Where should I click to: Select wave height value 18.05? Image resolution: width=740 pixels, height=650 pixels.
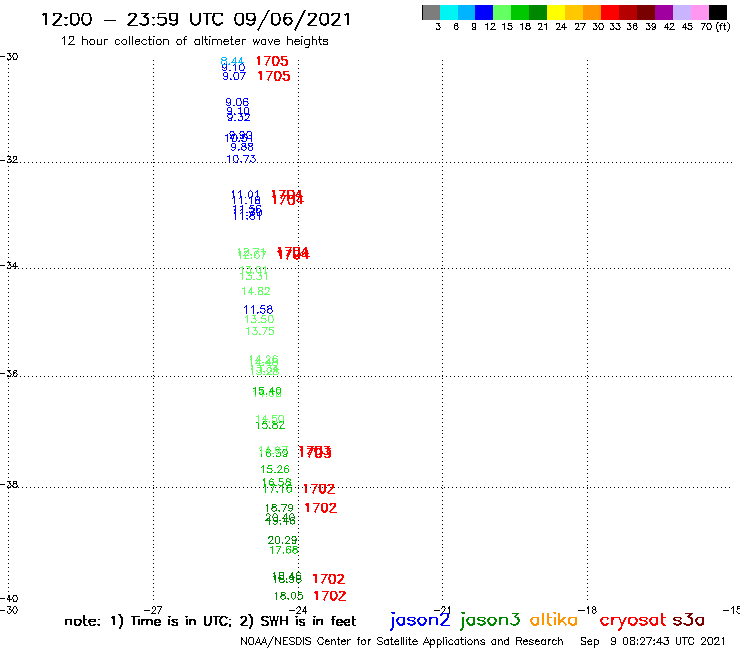coord(288,596)
